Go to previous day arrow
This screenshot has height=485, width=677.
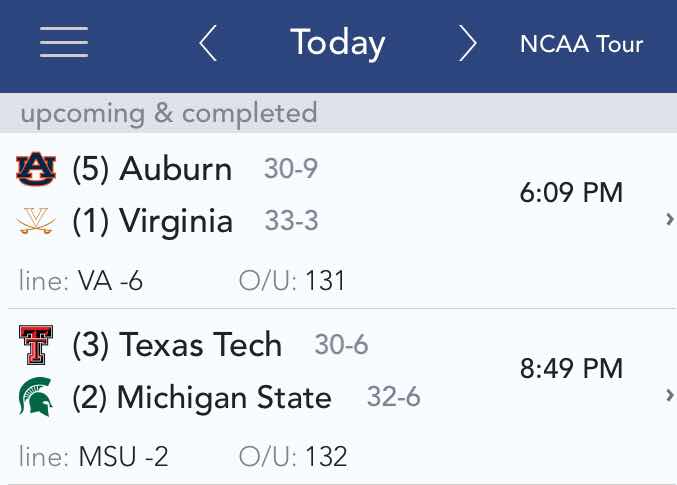(208, 43)
